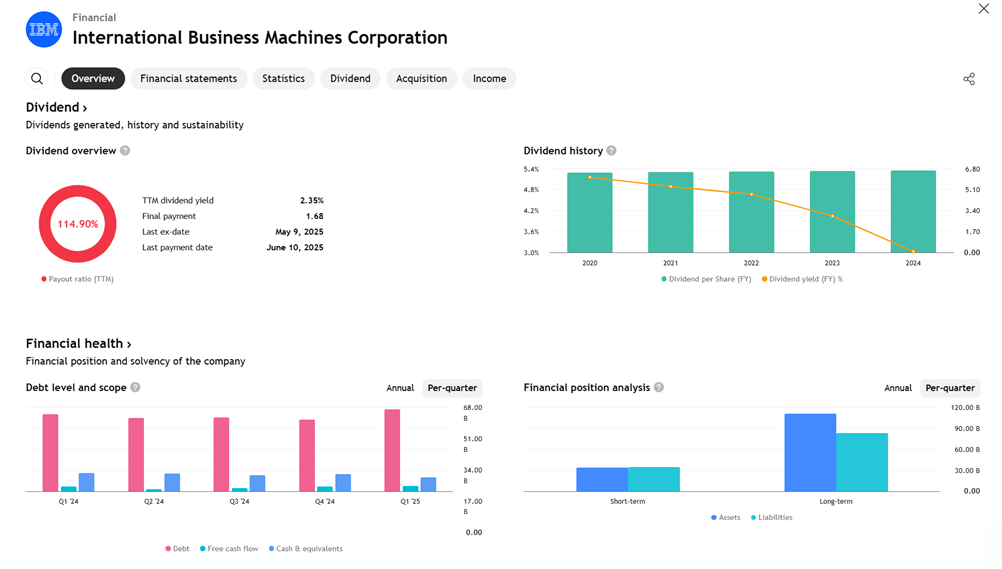Click the Q1 '24 debt bar
This screenshot has height=569, width=1002.
click(x=50, y=453)
